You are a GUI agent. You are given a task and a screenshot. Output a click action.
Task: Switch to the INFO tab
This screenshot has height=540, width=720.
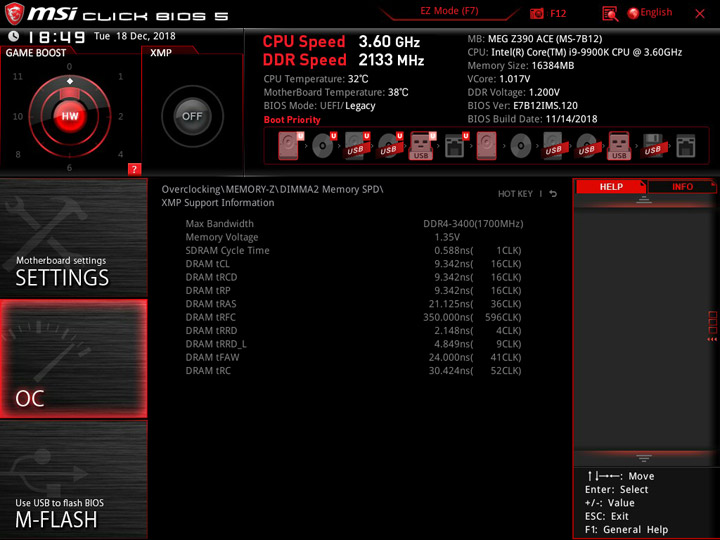coord(682,187)
